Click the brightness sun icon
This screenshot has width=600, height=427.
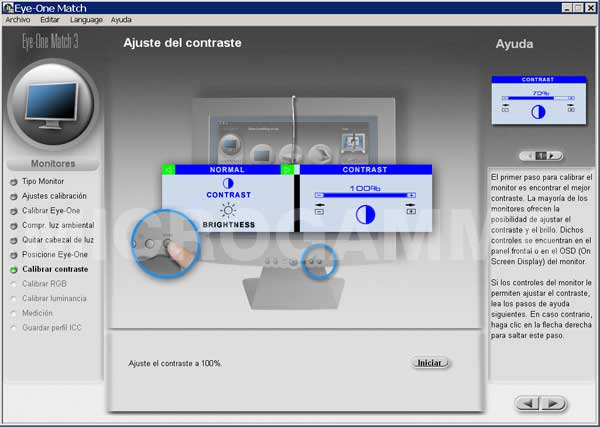[228, 210]
